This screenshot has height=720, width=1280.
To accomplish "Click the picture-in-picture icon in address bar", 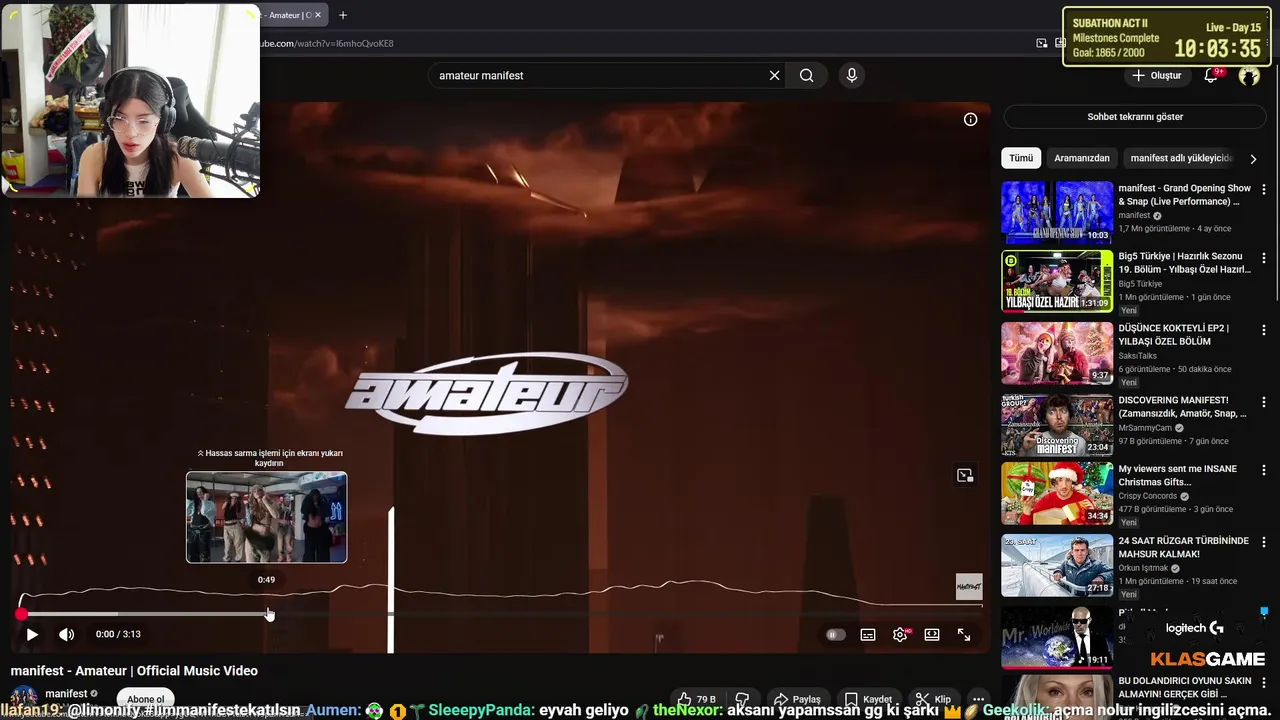I will point(1041,43).
